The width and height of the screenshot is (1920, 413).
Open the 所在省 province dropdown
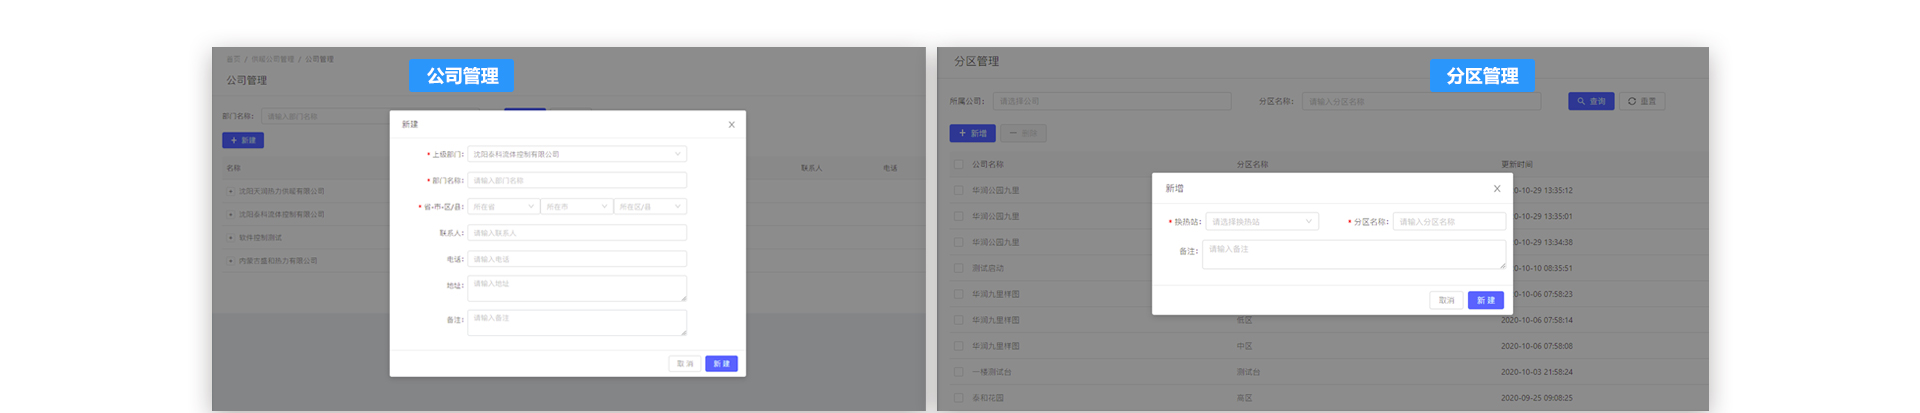tap(503, 207)
